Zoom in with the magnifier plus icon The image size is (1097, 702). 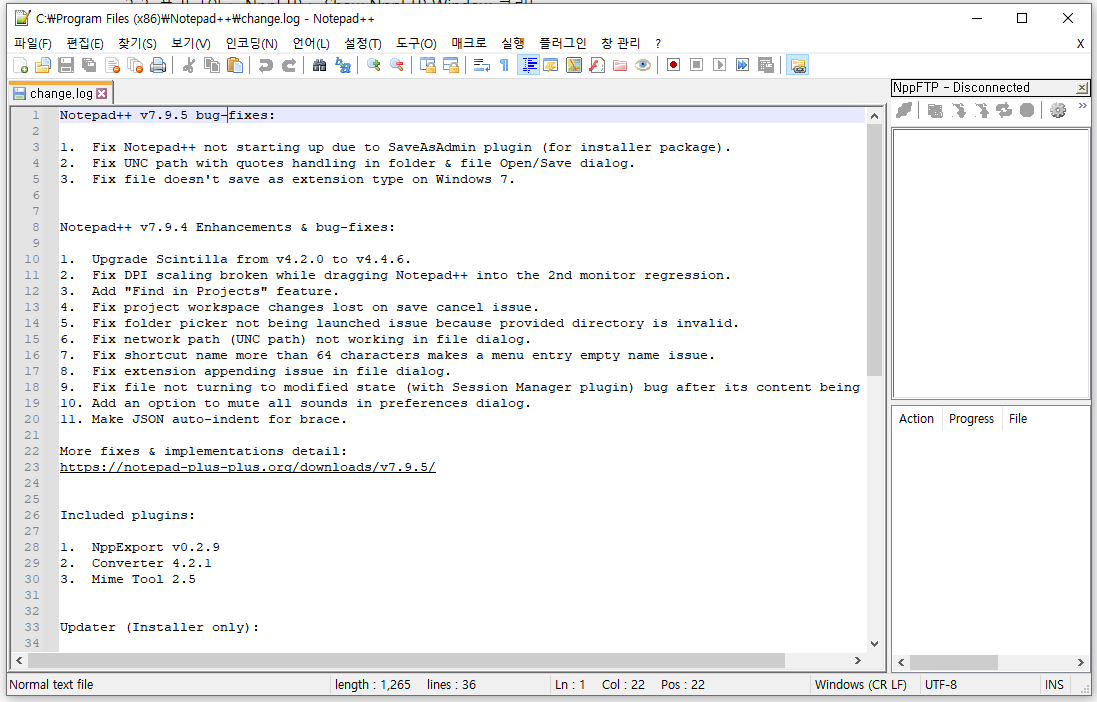coord(374,66)
